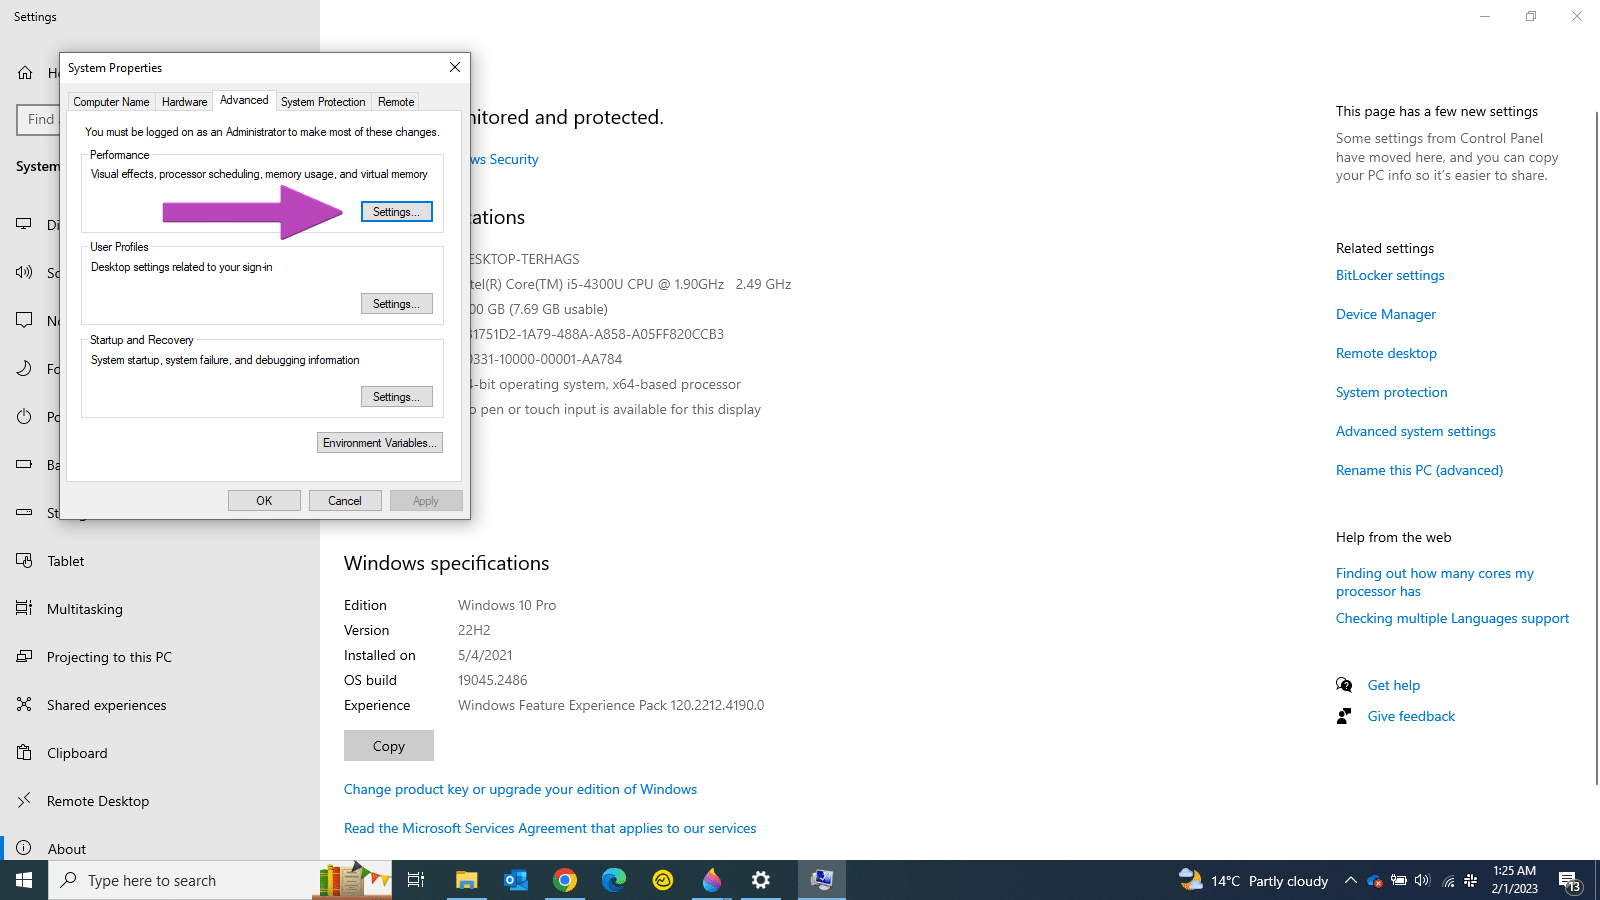Select the Advanced tab
The image size is (1600, 900).
(x=244, y=100)
